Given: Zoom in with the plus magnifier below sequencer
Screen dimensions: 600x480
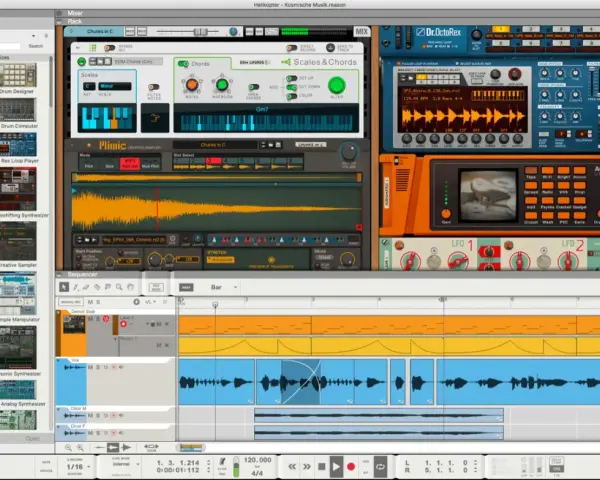Looking at the screenshot, I should [80, 447].
